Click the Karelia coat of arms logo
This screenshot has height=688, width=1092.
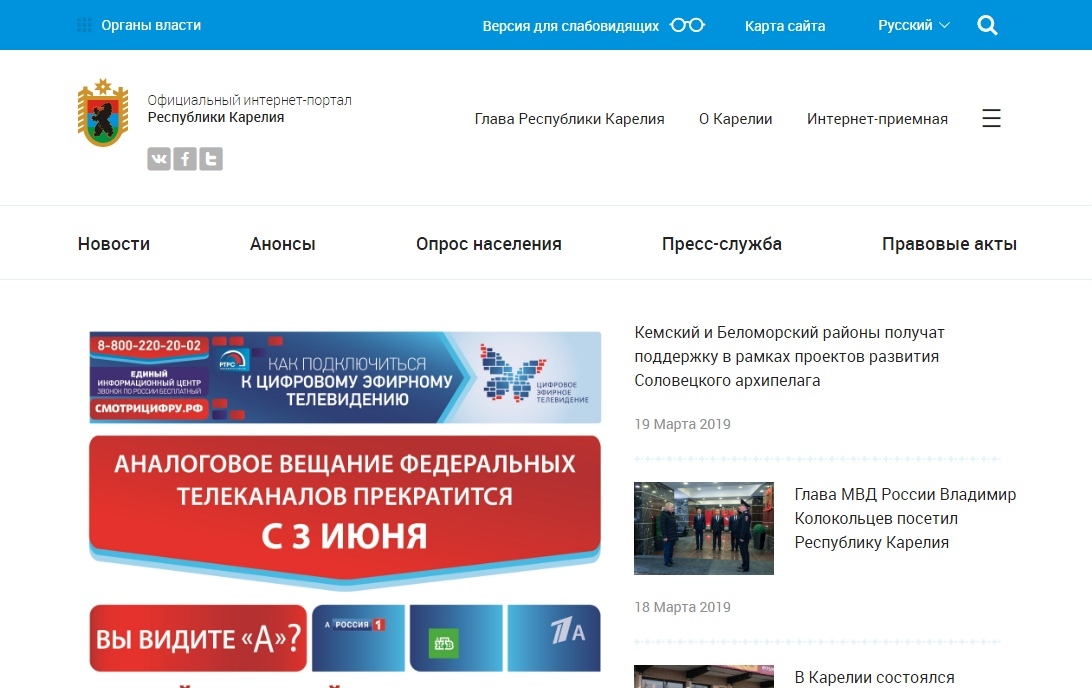tap(103, 113)
